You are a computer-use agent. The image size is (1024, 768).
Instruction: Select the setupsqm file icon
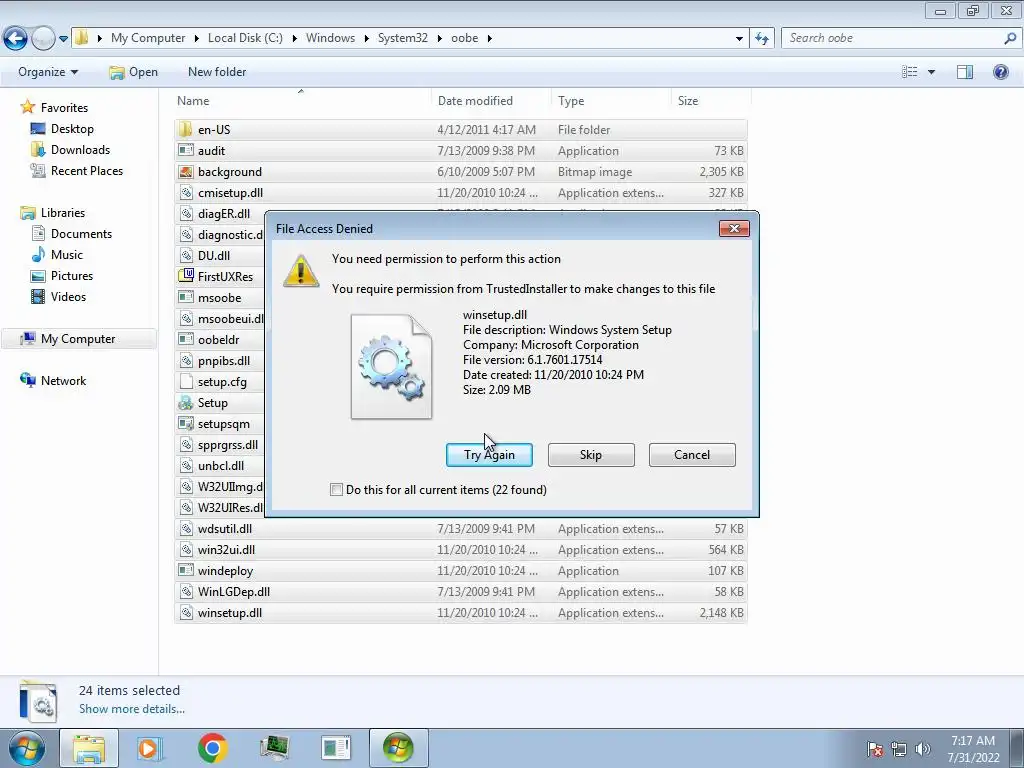point(185,423)
